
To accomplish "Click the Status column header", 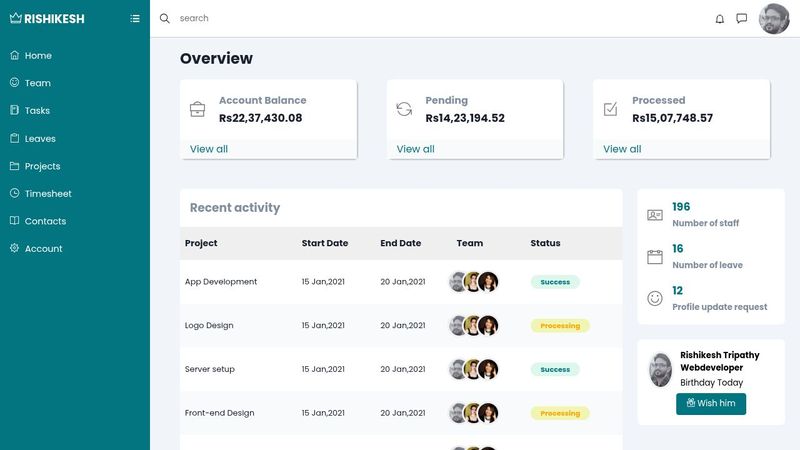I will [545, 243].
